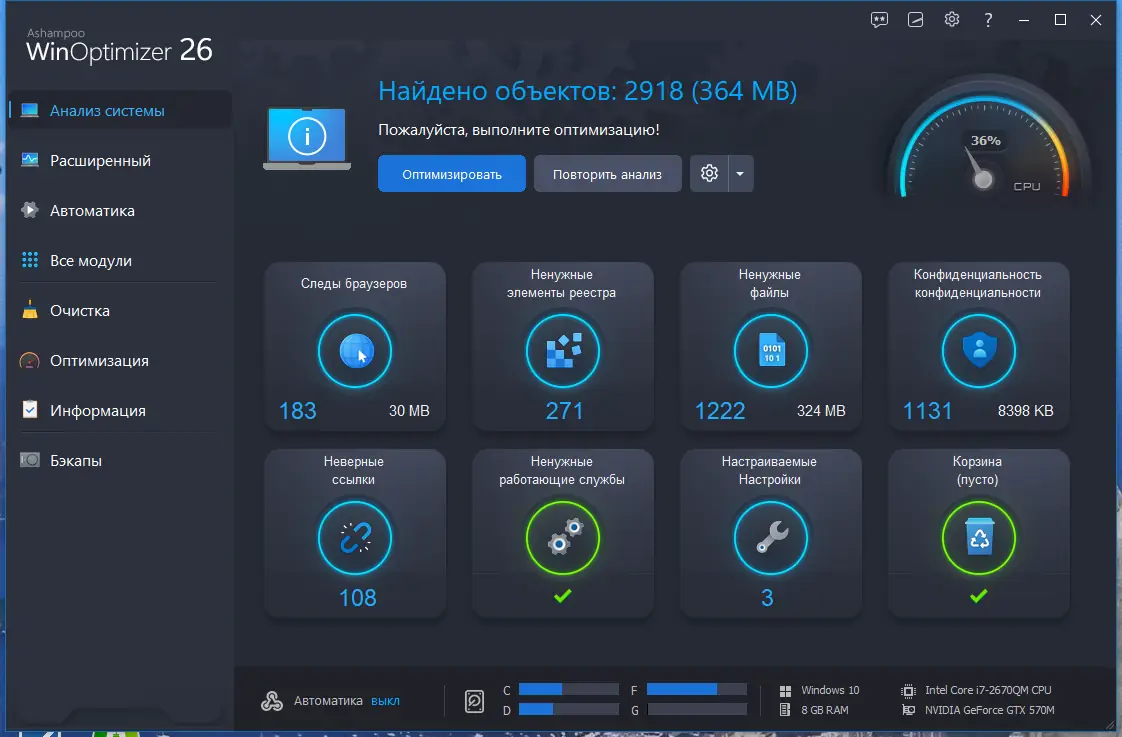Open the customizable settings wrench icon

point(770,538)
